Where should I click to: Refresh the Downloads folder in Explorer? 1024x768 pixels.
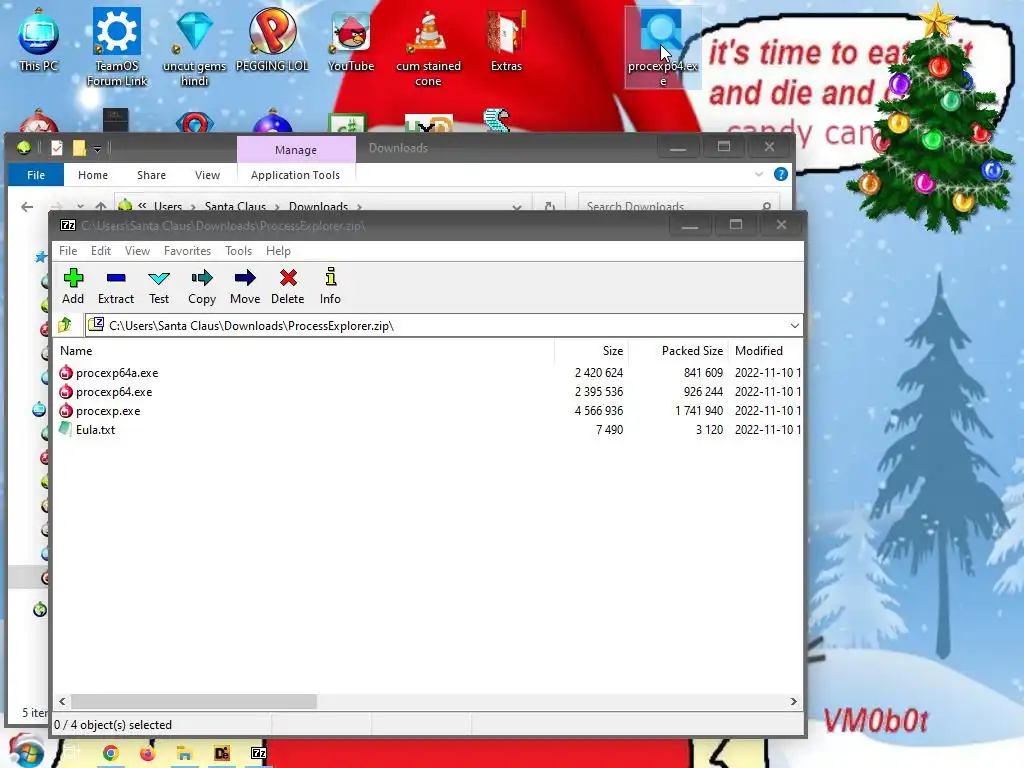click(x=550, y=206)
